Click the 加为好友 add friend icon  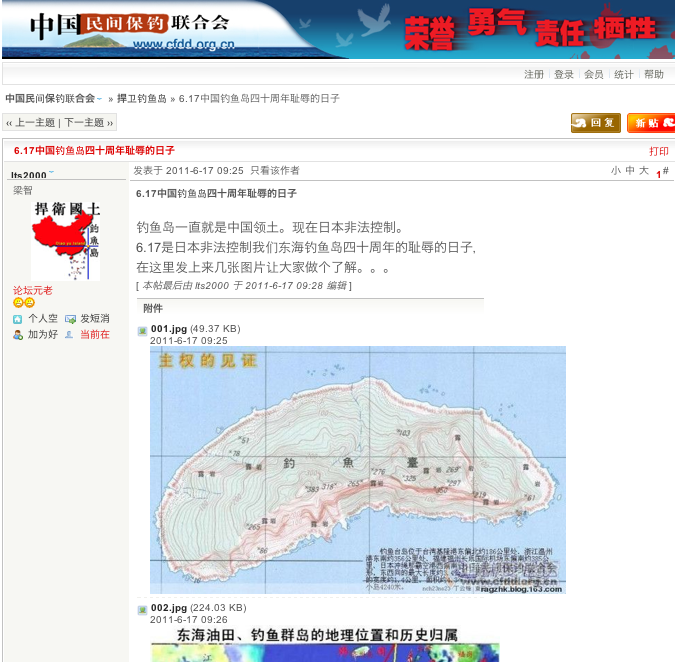pyautogui.click(x=18, y=335)
